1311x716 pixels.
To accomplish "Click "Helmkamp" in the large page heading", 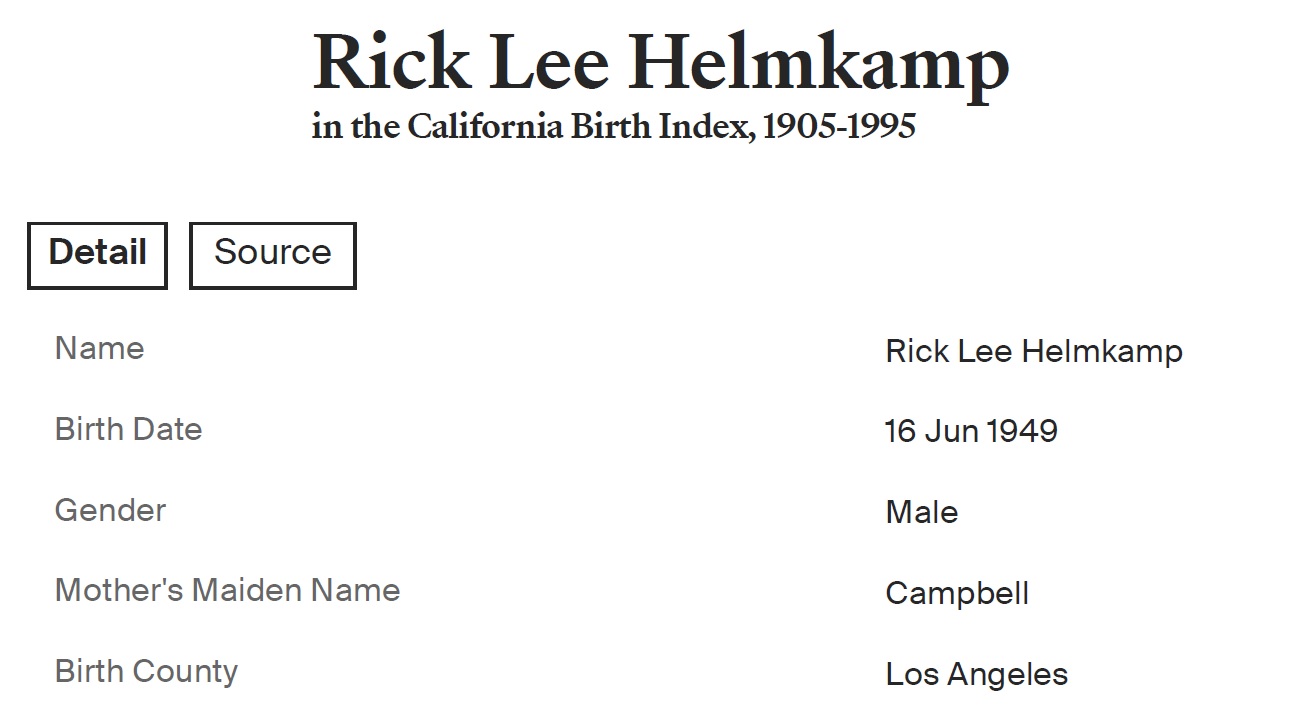I will (x=819, y=64).
